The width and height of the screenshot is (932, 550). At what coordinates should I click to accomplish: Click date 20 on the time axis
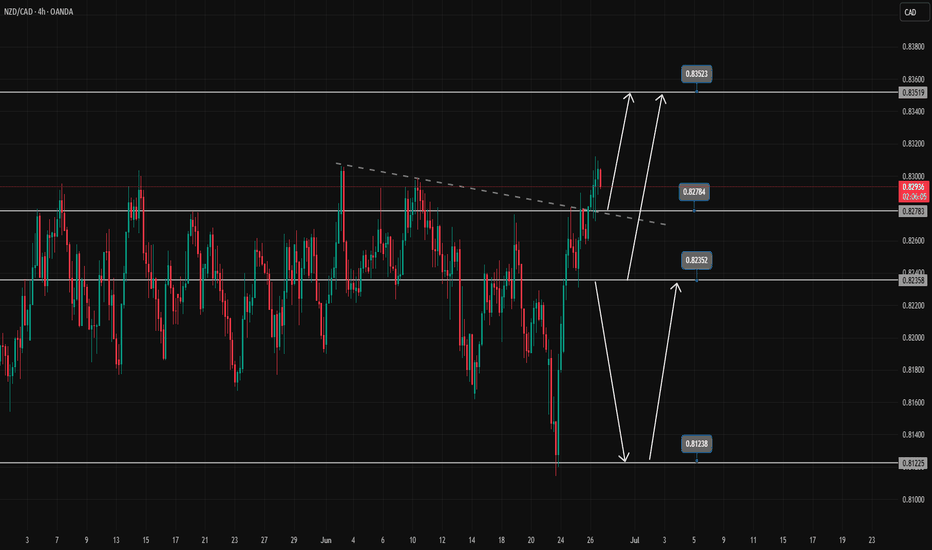531,540
